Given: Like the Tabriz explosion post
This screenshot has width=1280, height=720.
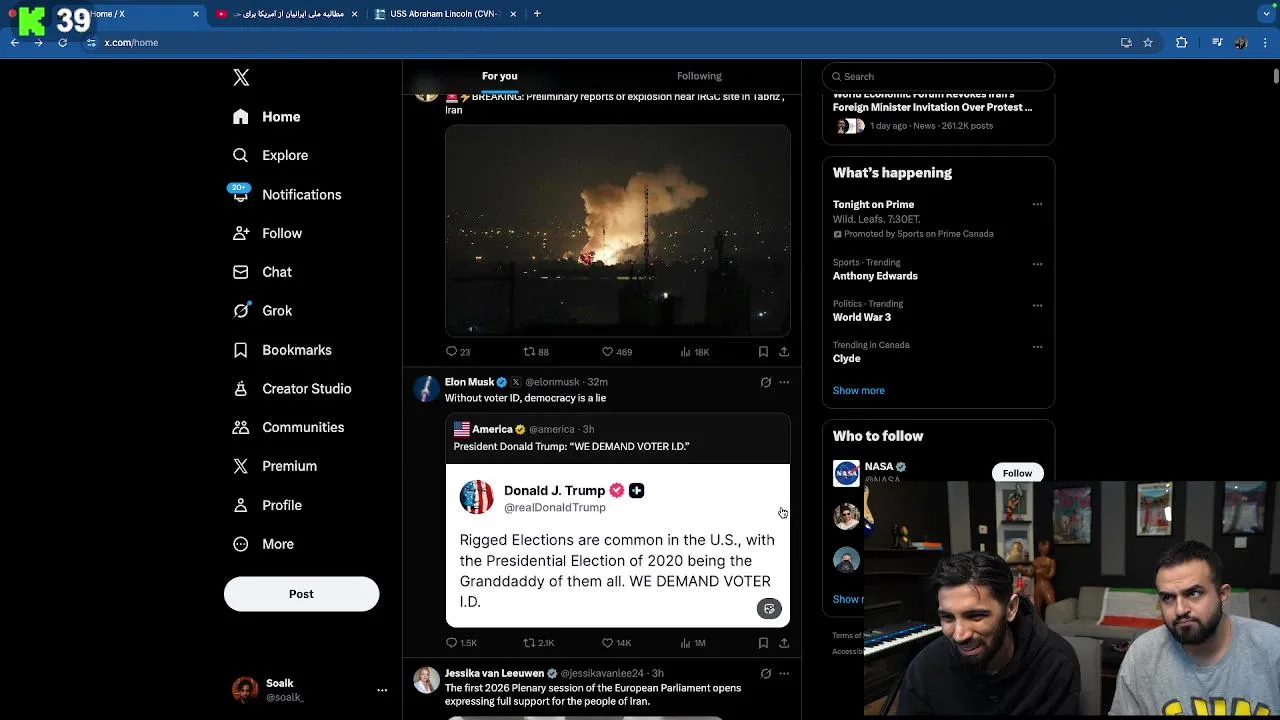Looking at the screenshot, I should (617, 352).
